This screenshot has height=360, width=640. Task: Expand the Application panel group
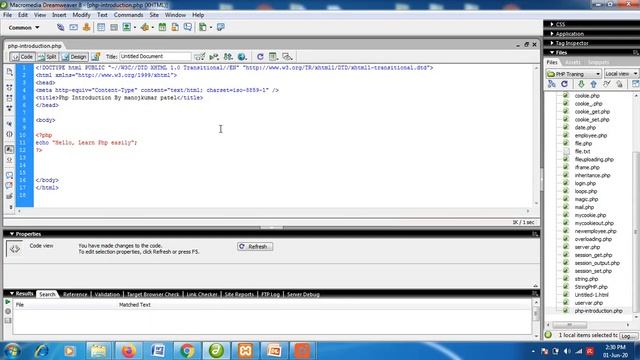(567, 34)
